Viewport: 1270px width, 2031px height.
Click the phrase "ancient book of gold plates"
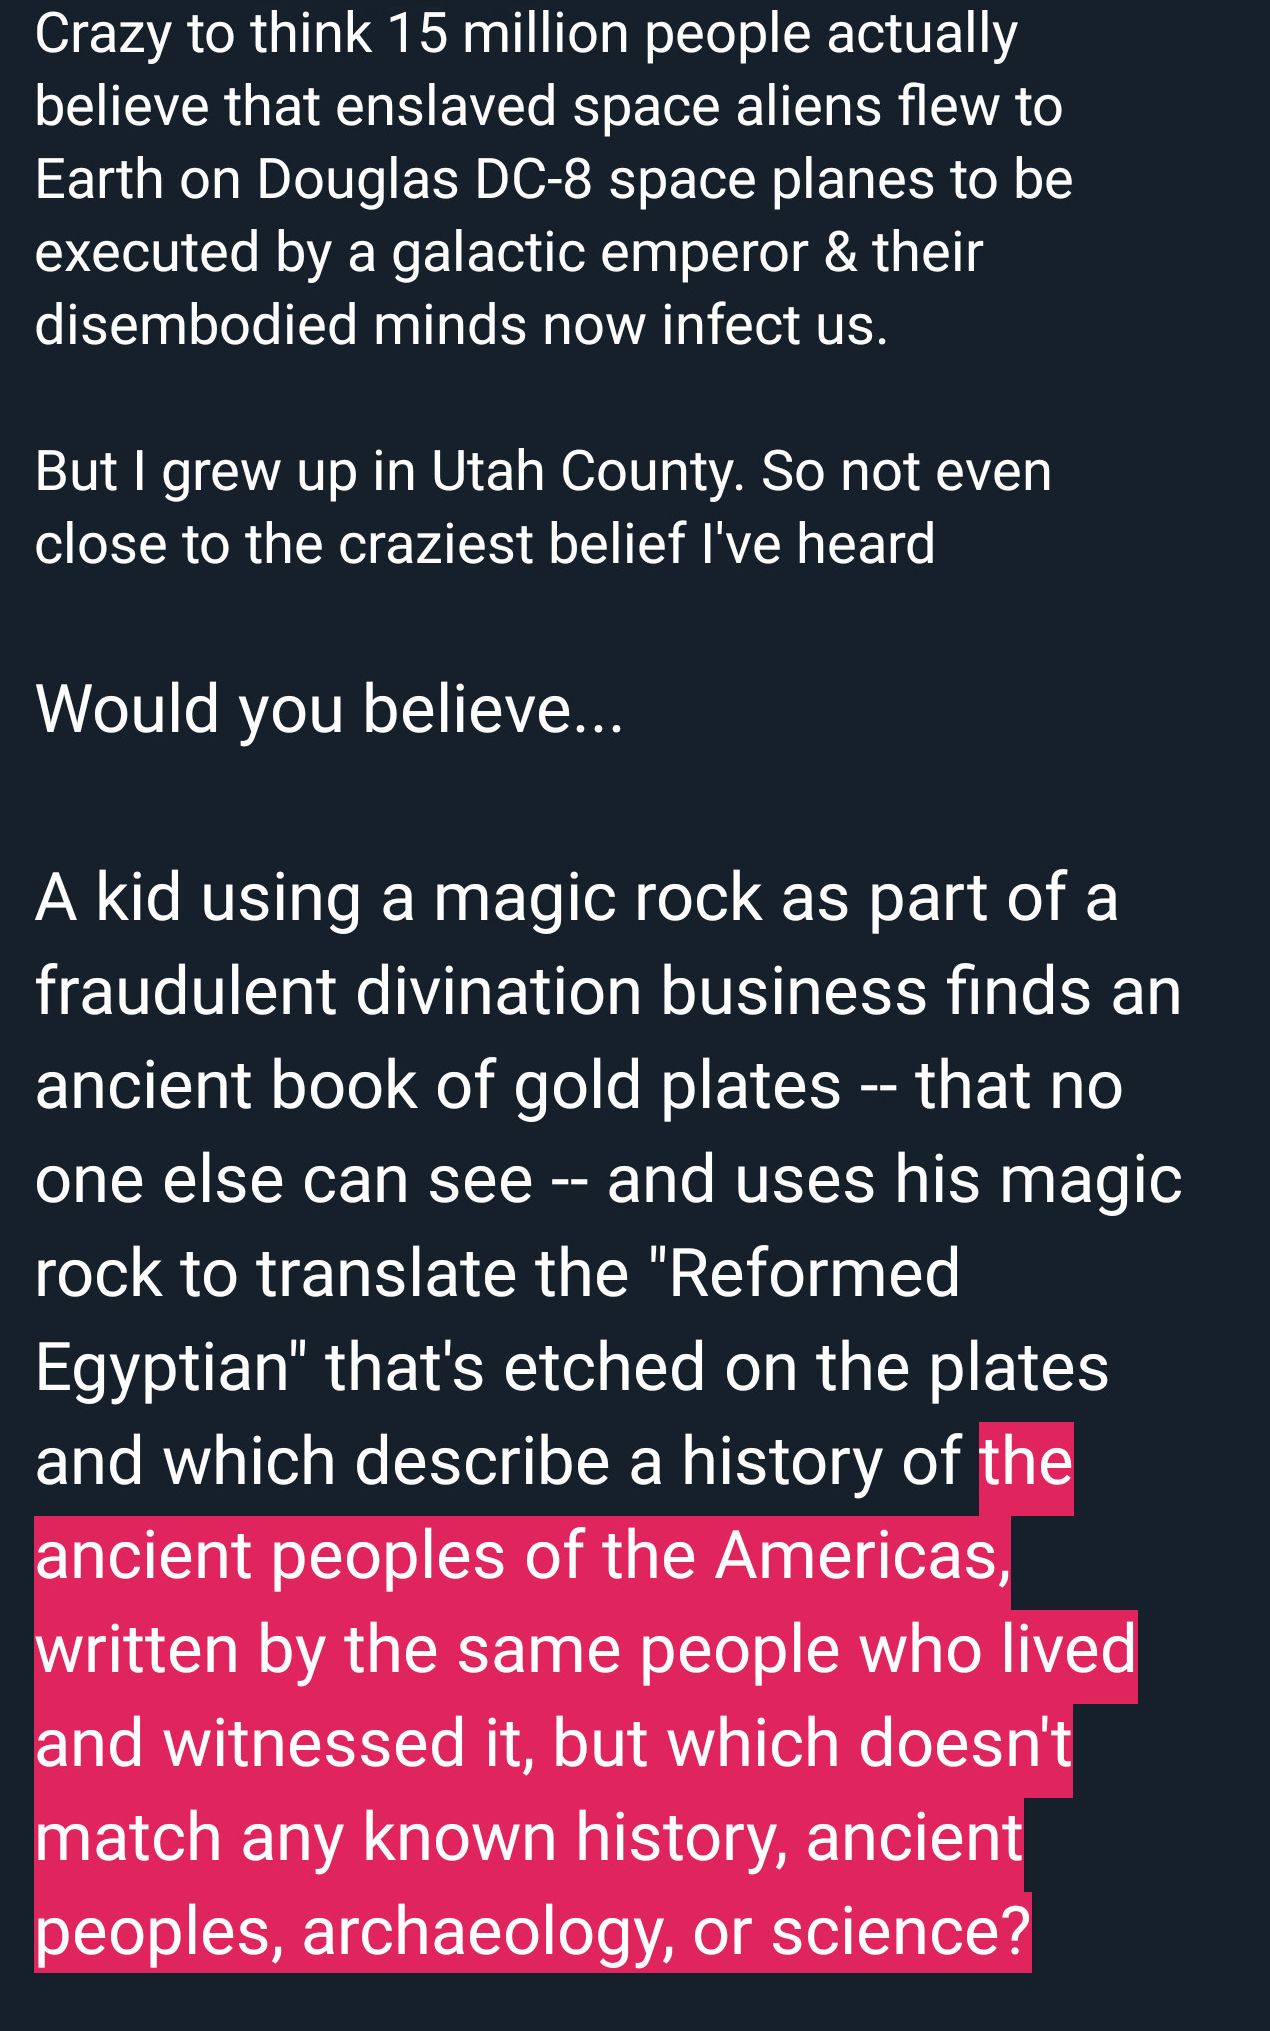[438, 1086]
